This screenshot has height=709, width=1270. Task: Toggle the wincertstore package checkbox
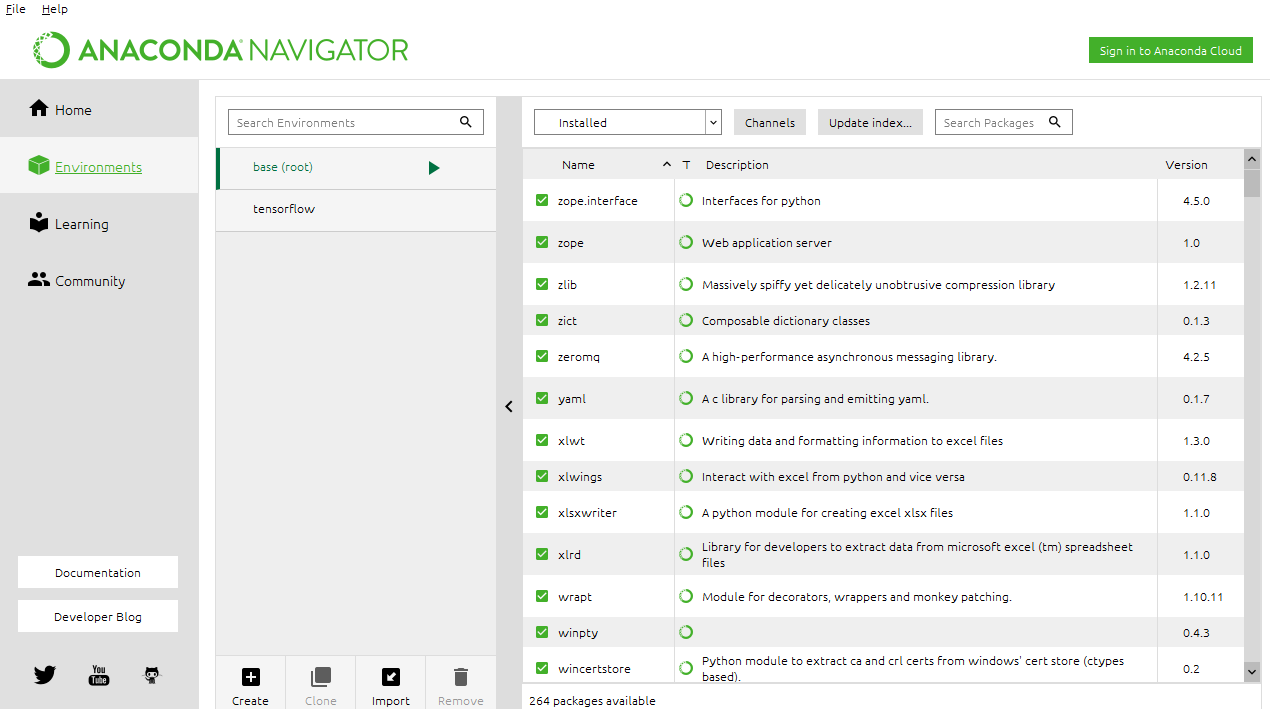click(542, 668)
